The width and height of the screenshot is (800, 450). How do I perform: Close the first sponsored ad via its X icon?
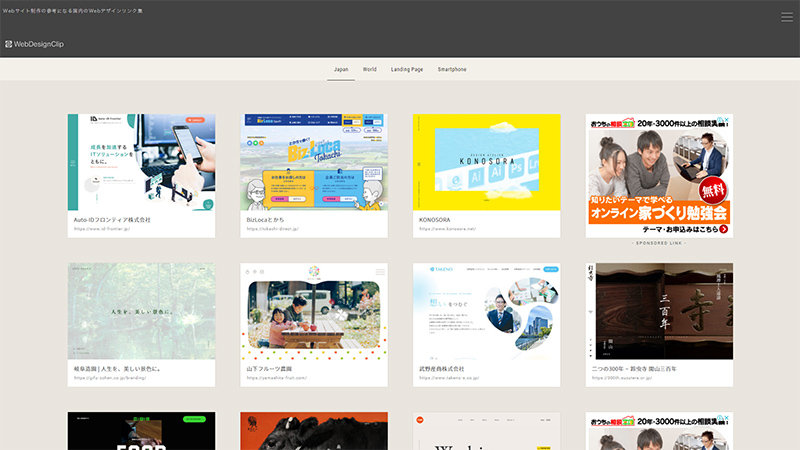point(727,120)
